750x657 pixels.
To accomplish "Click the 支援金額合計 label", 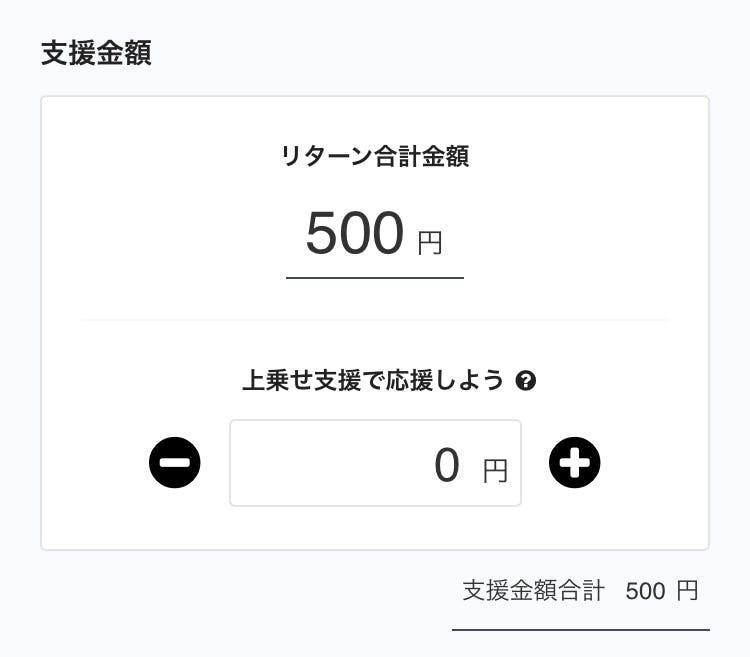I will click(x=533, y=591).
